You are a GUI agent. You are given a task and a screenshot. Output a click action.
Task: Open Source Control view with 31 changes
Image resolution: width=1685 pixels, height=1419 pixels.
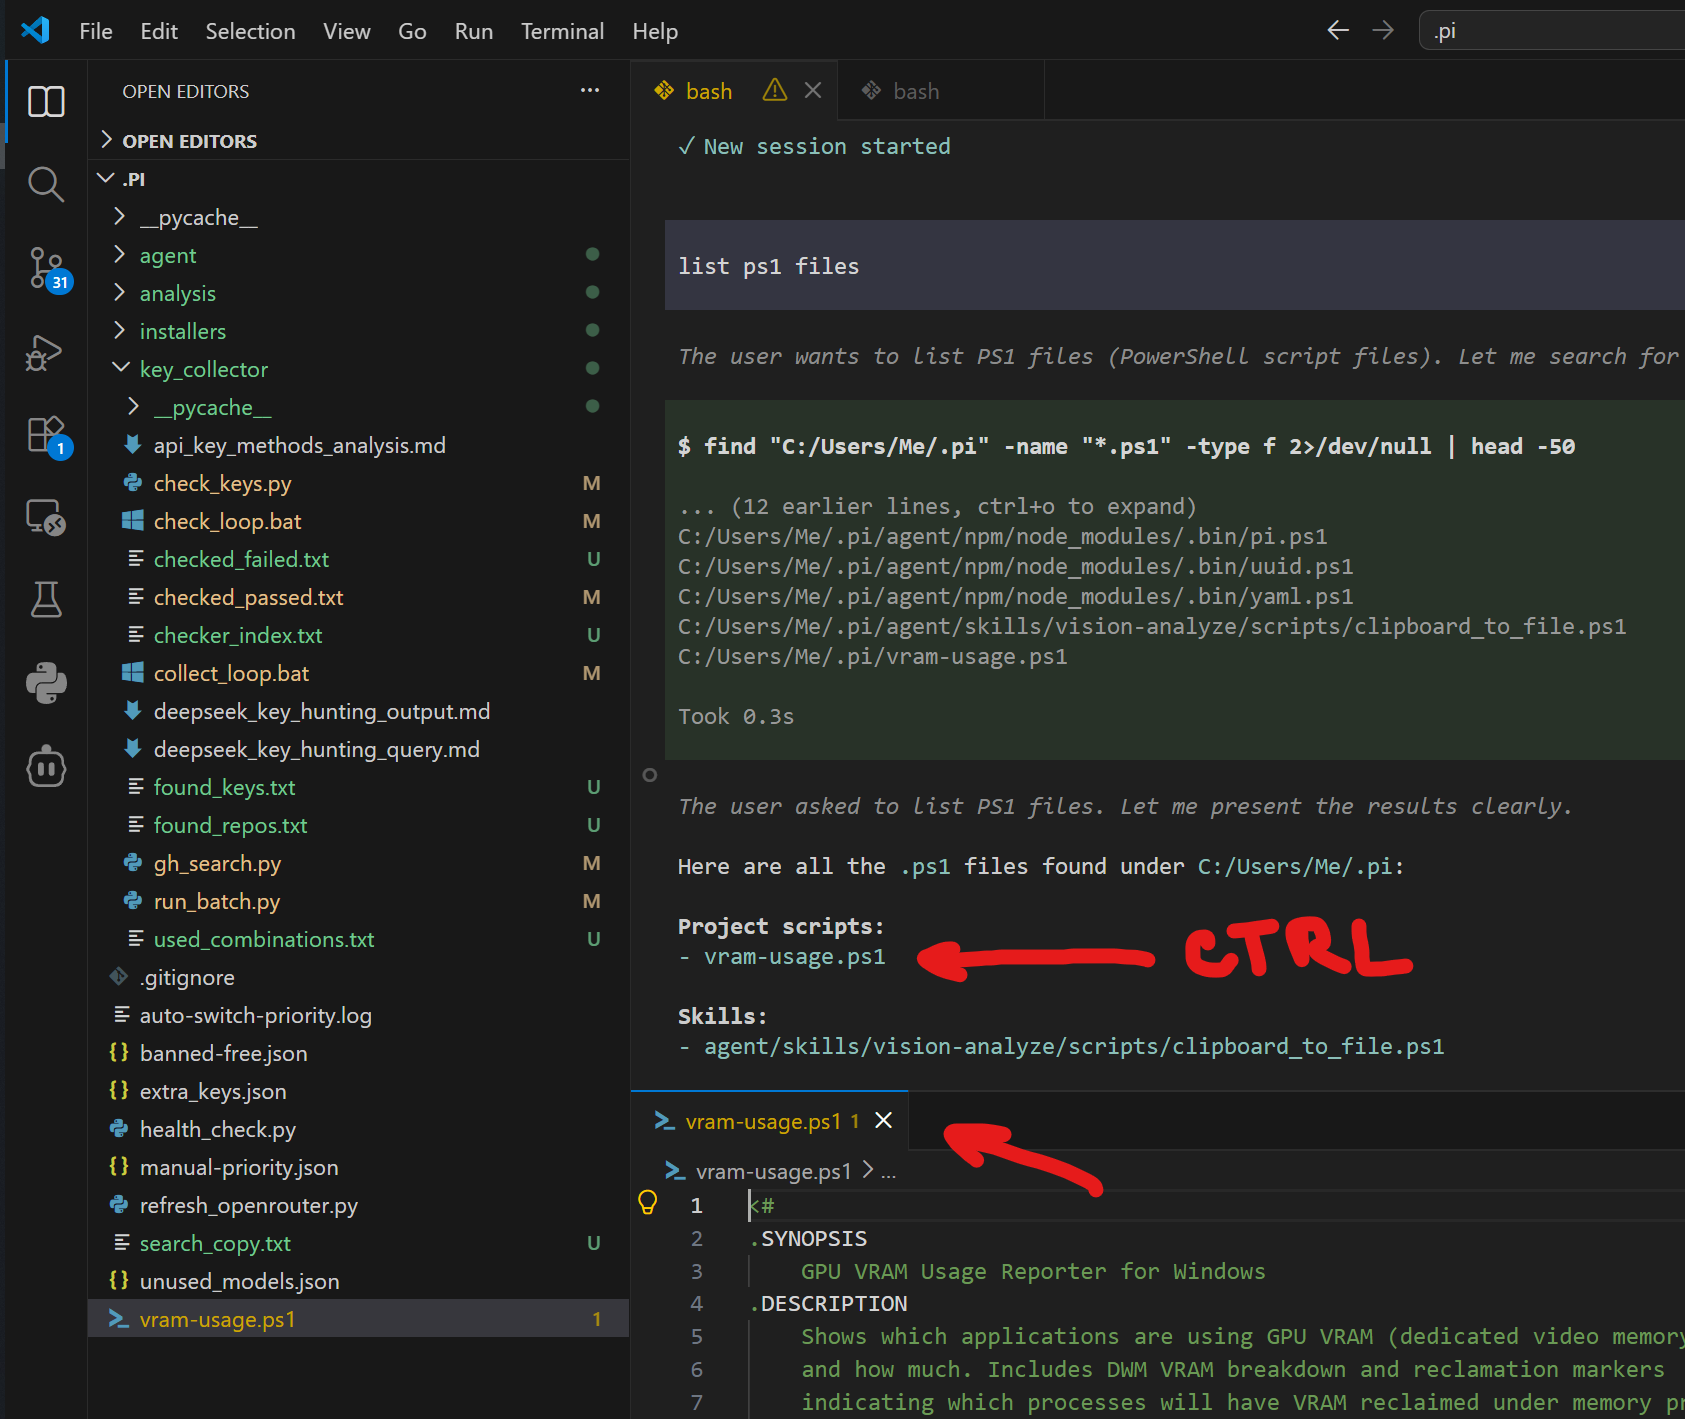46,268
